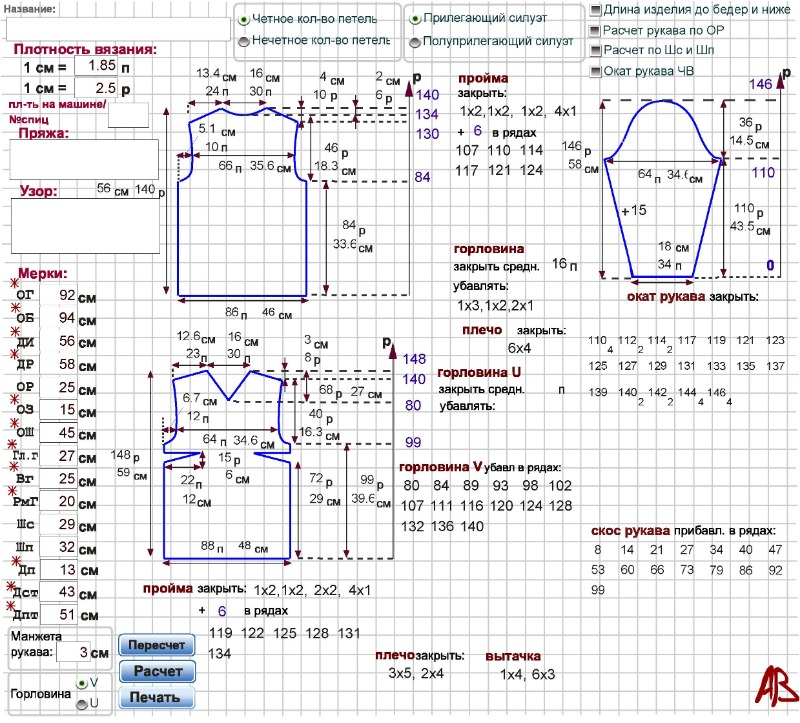Select the sleeve pattern diagram
800x723 pixels.
click(x=663, y=190)
